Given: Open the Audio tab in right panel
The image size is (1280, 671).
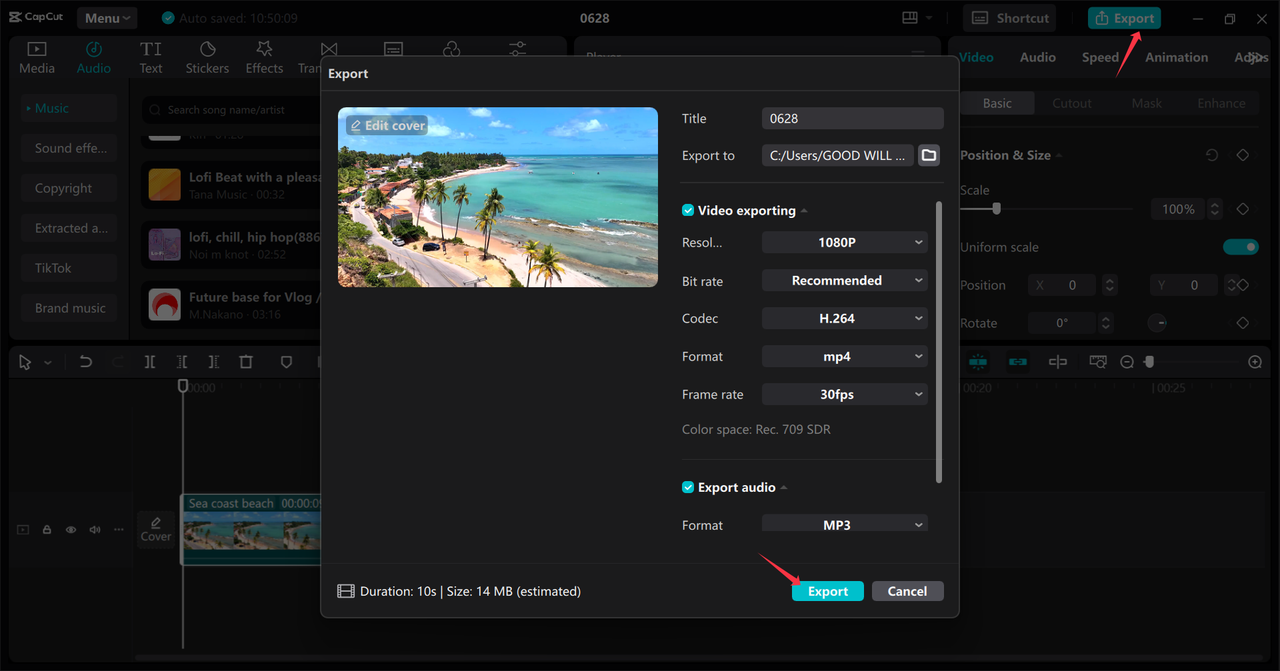Looking at the screenshot, I should tap(1038, 57).
